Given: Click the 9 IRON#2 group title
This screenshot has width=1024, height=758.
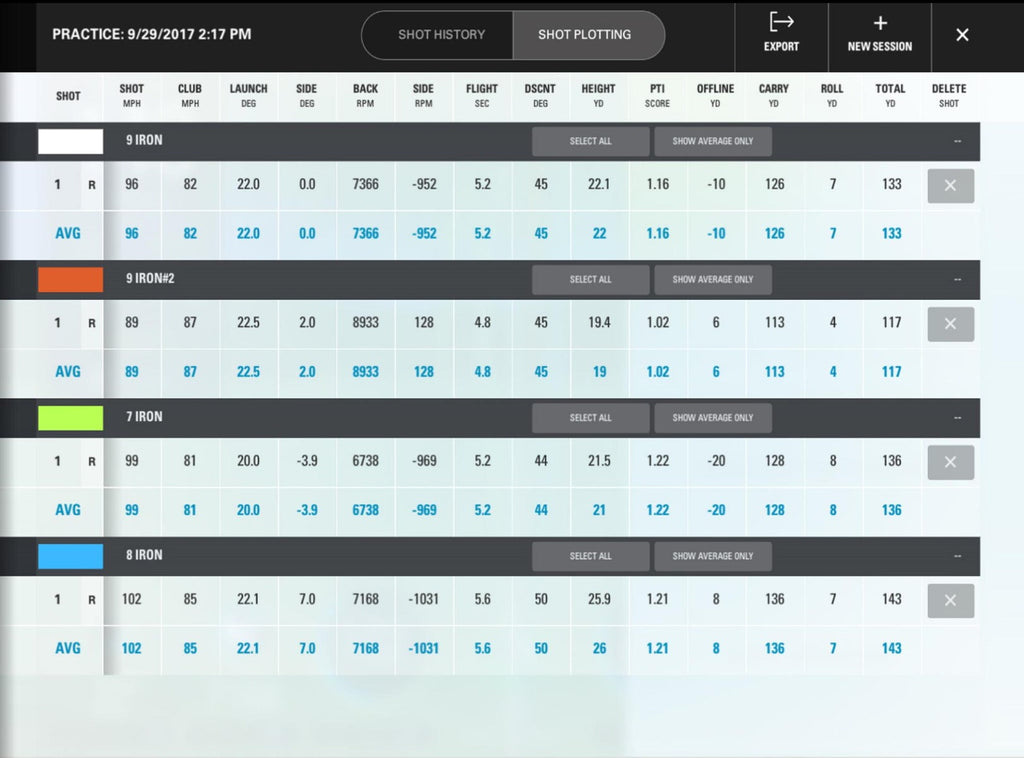Looking at the screenshot, I should pyautogui.click(x=150, y=279).
